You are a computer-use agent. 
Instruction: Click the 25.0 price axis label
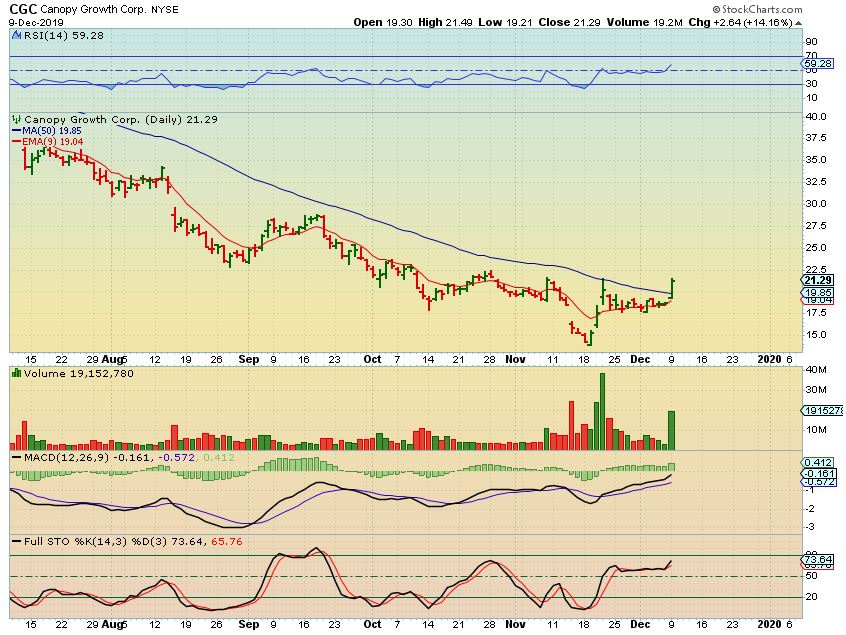pos(816,248)
